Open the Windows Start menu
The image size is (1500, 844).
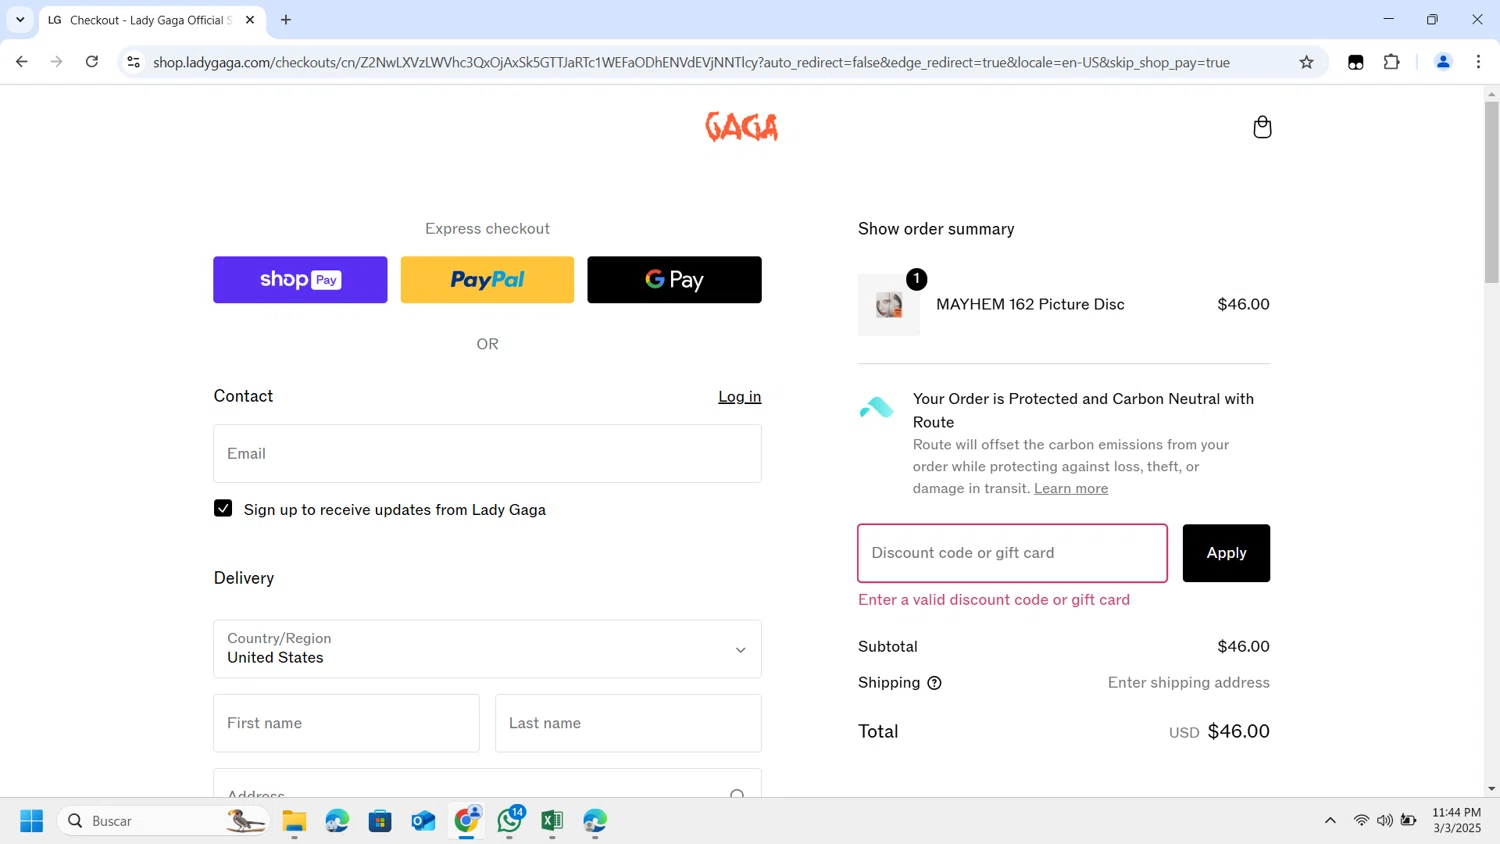click(x=32, y=821)
